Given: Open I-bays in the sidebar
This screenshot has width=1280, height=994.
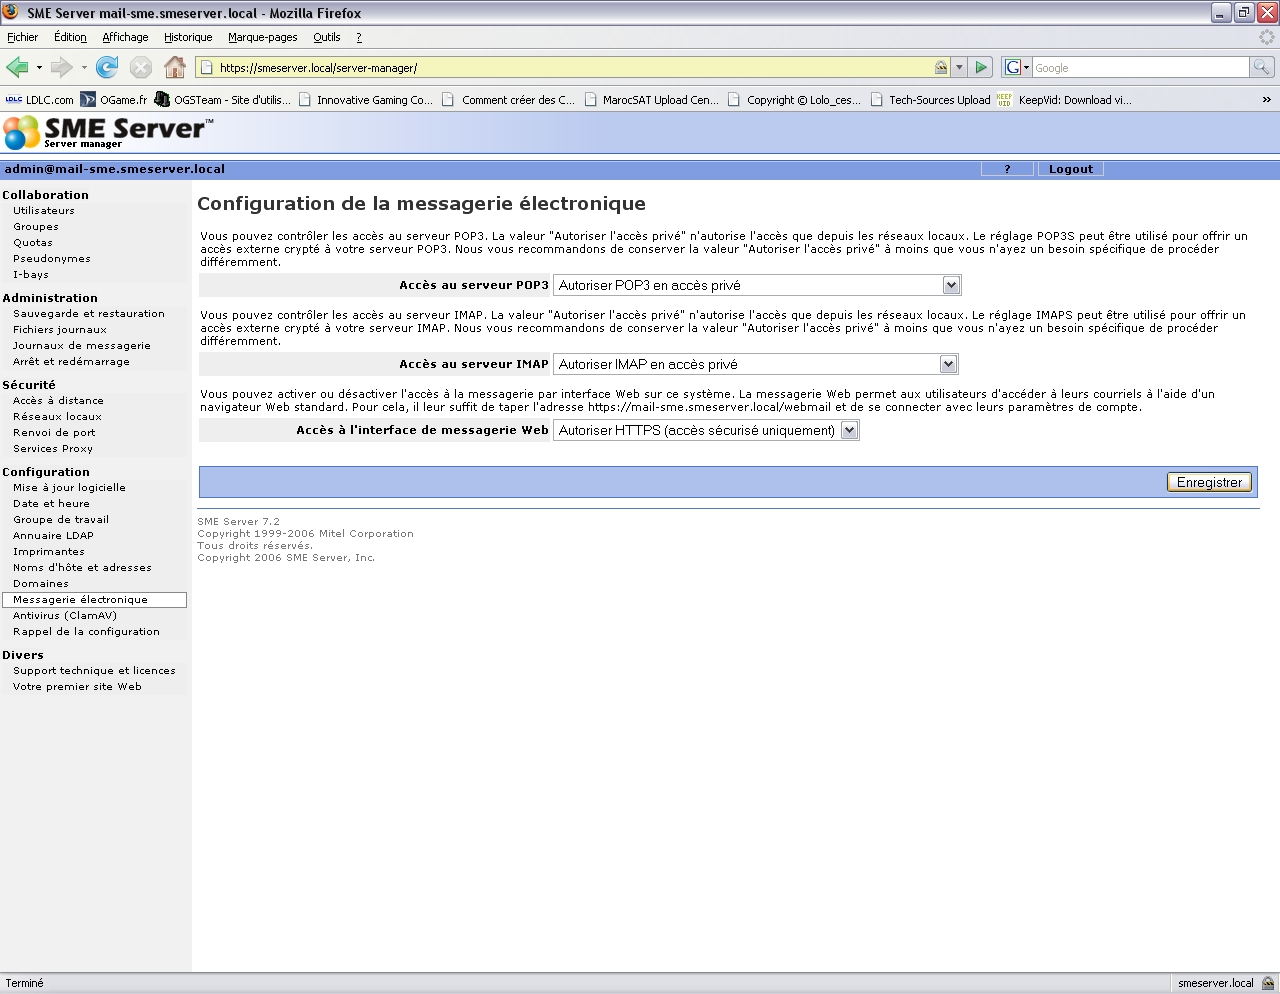Looking at the screenshot, I should point(31,275).
